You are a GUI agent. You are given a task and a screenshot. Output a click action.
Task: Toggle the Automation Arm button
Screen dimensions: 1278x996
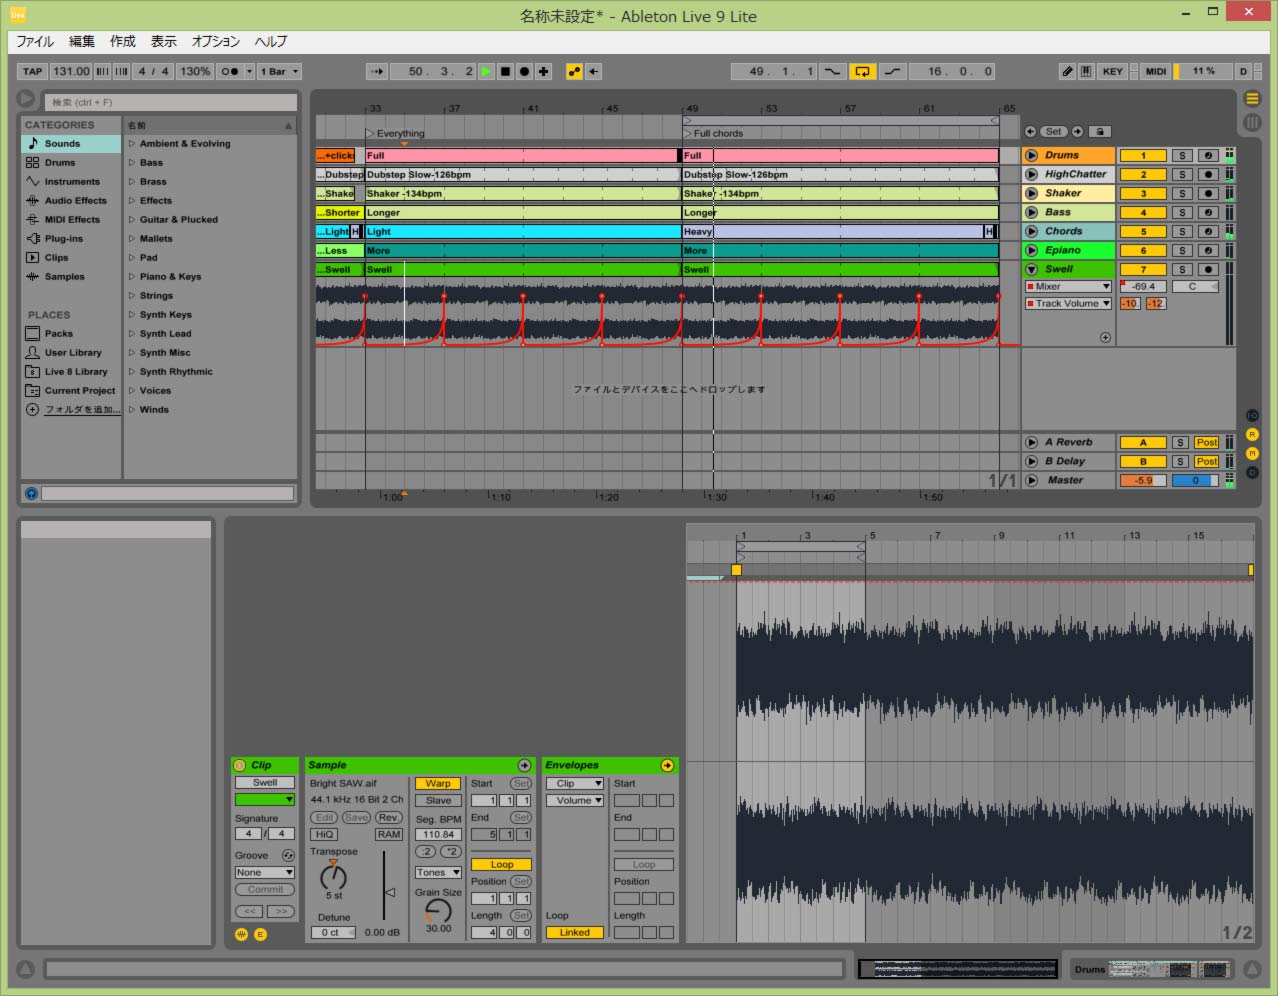(574, 72)
